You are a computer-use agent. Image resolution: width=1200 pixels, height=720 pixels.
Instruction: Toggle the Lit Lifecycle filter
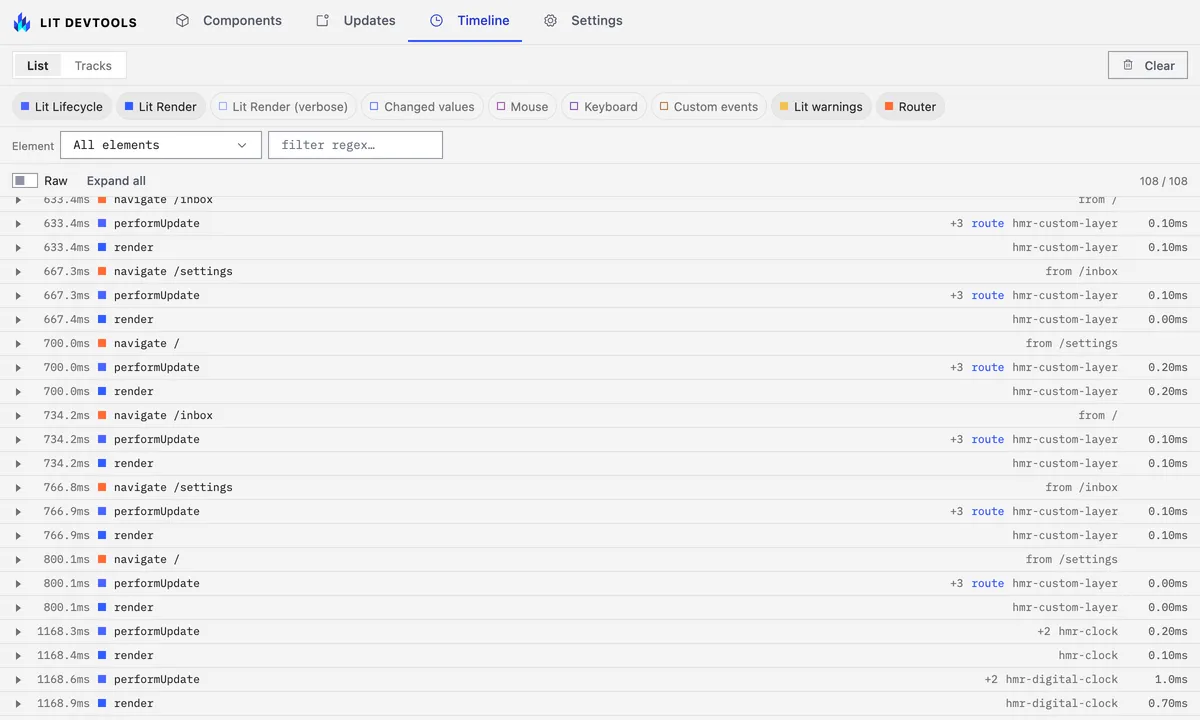coord(62,106)
